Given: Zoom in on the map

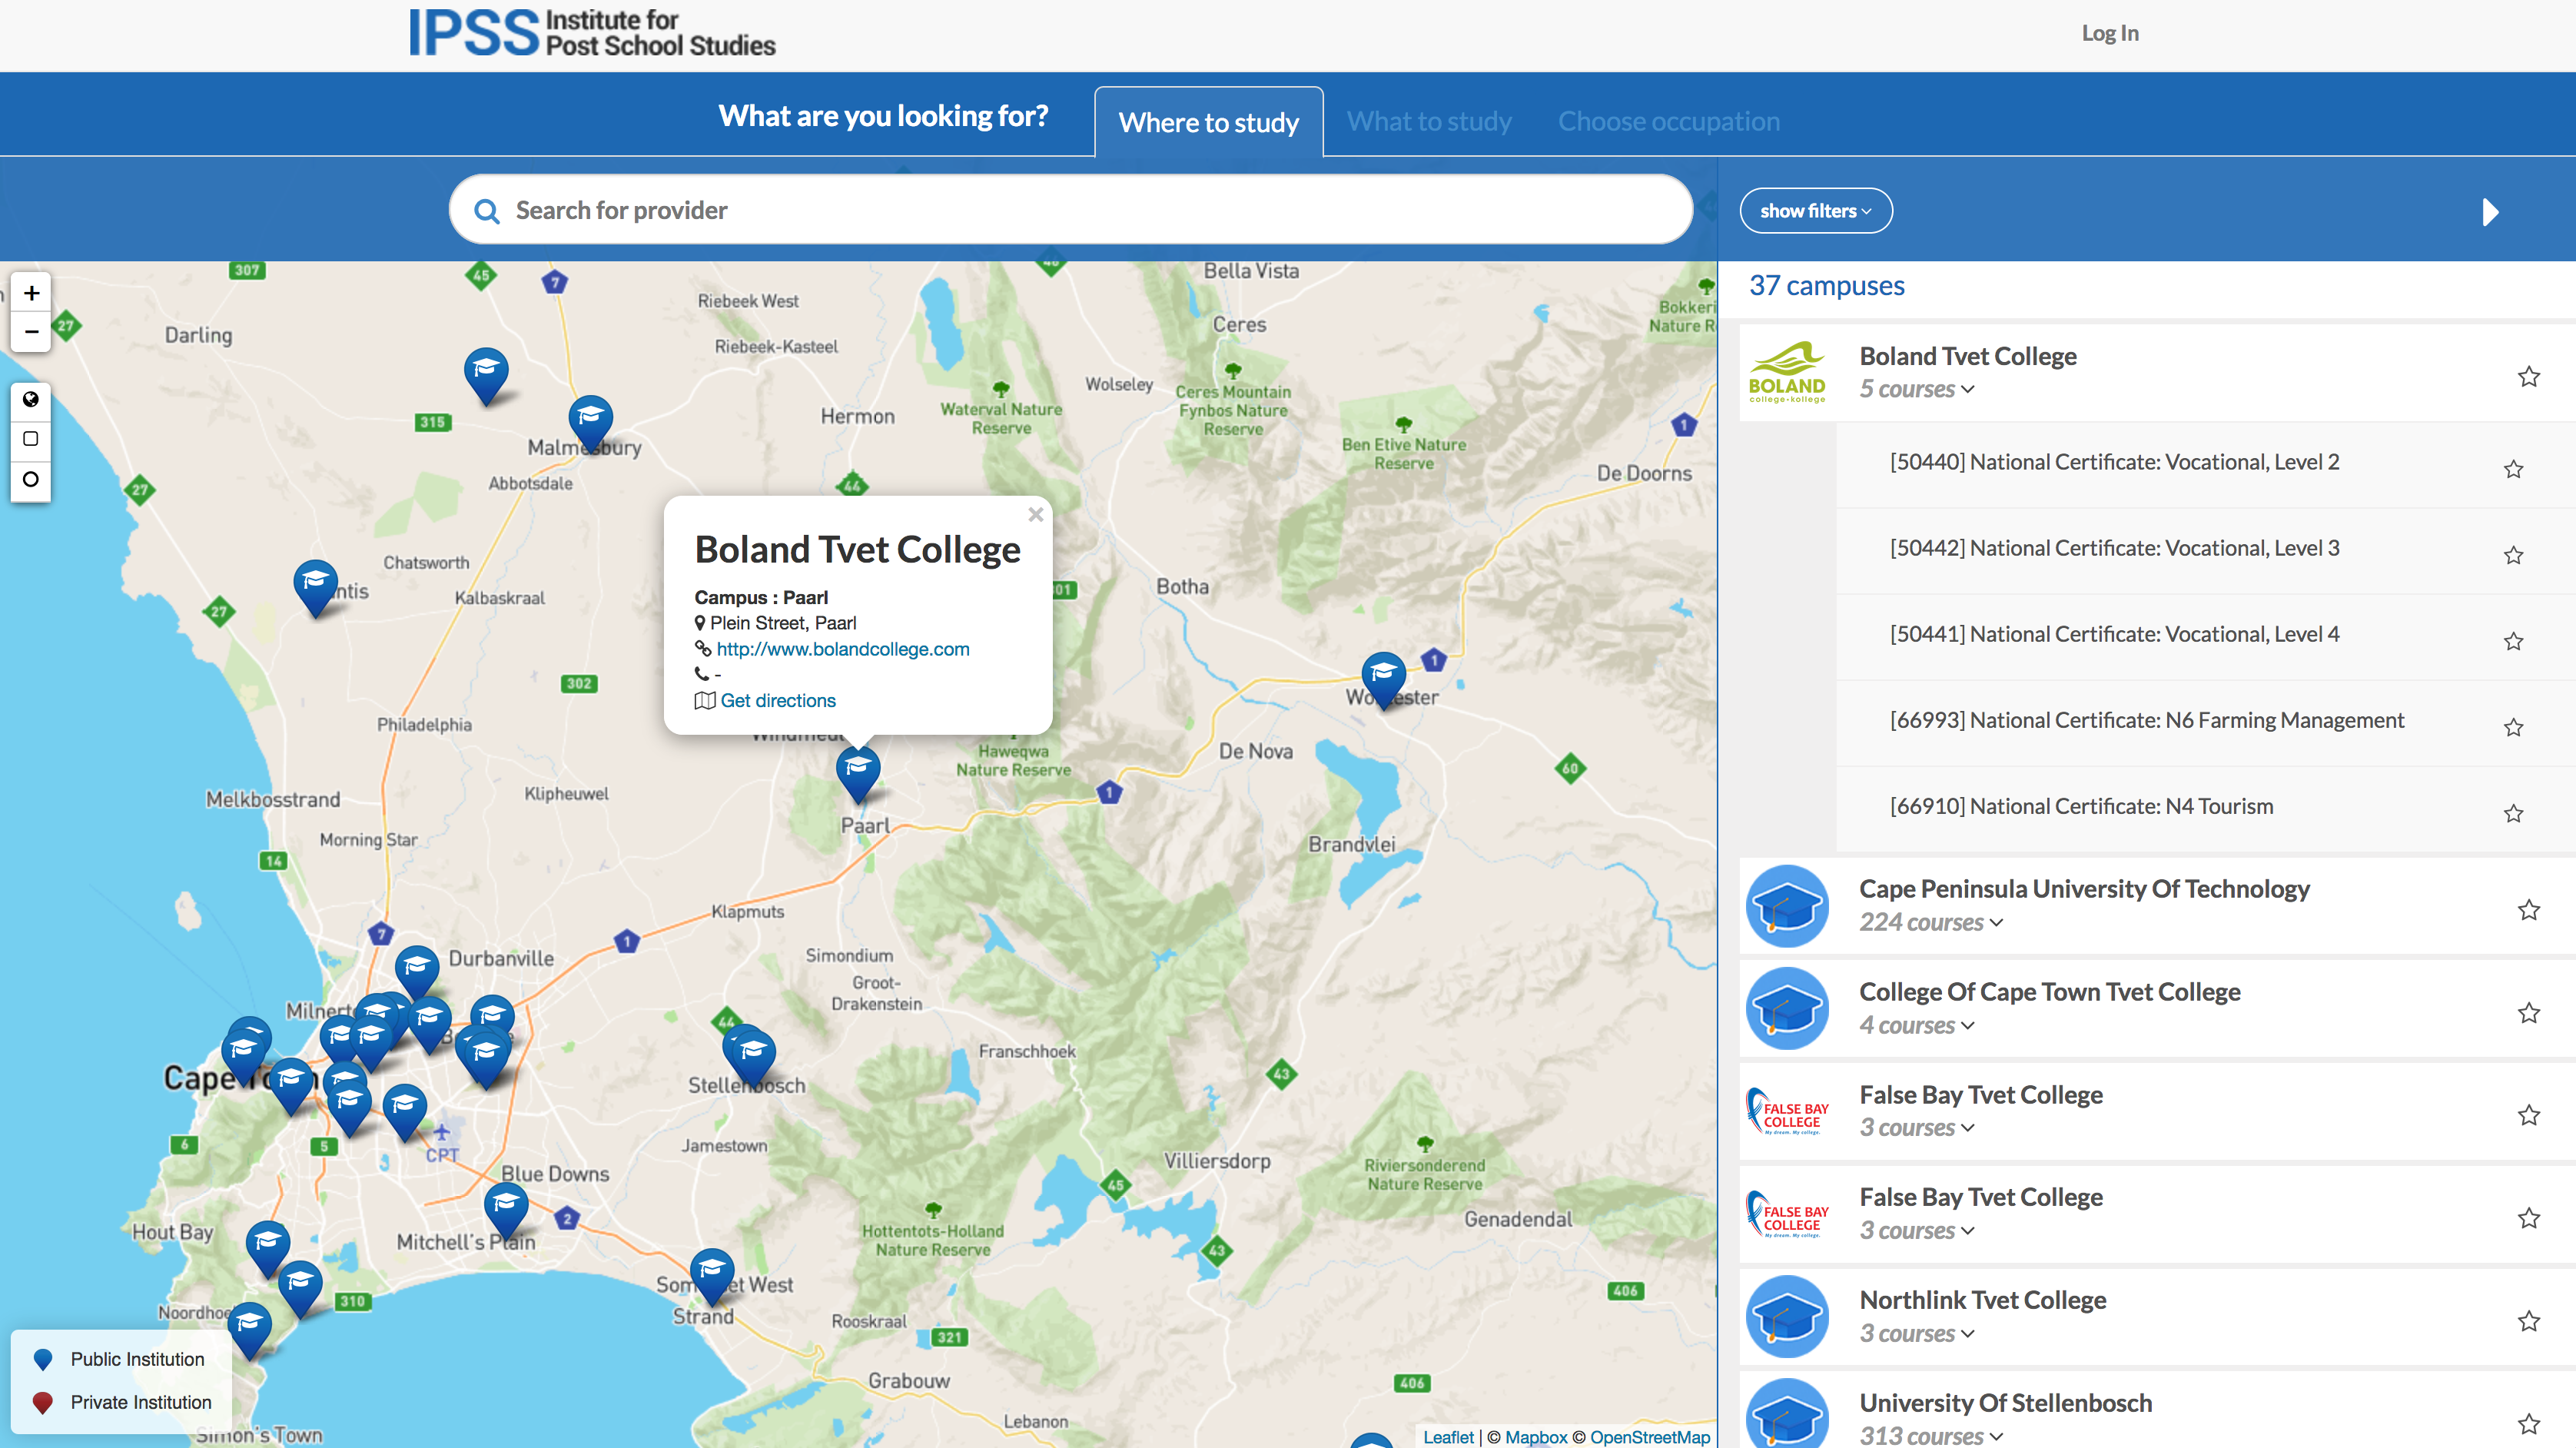Looking at the screenshot, I should [31, 293].
